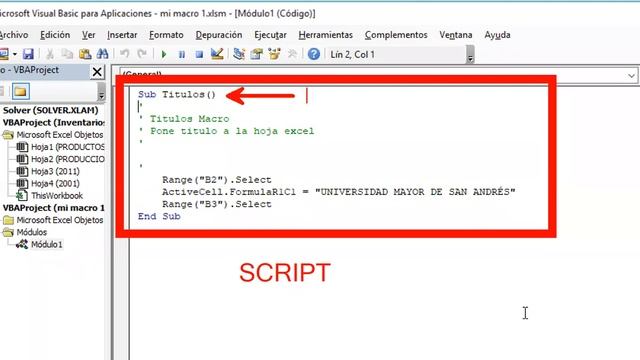This screenshot has width=640, height=360.
Task: Open the procedure dropdown arrow in code window
Action: 631,76
